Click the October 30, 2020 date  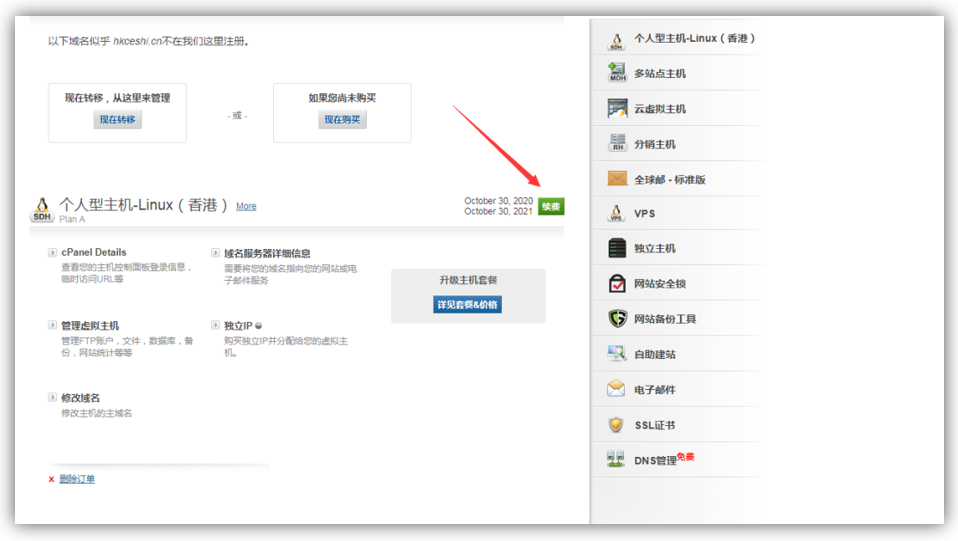pyautogui.click(x=499, y=201)
